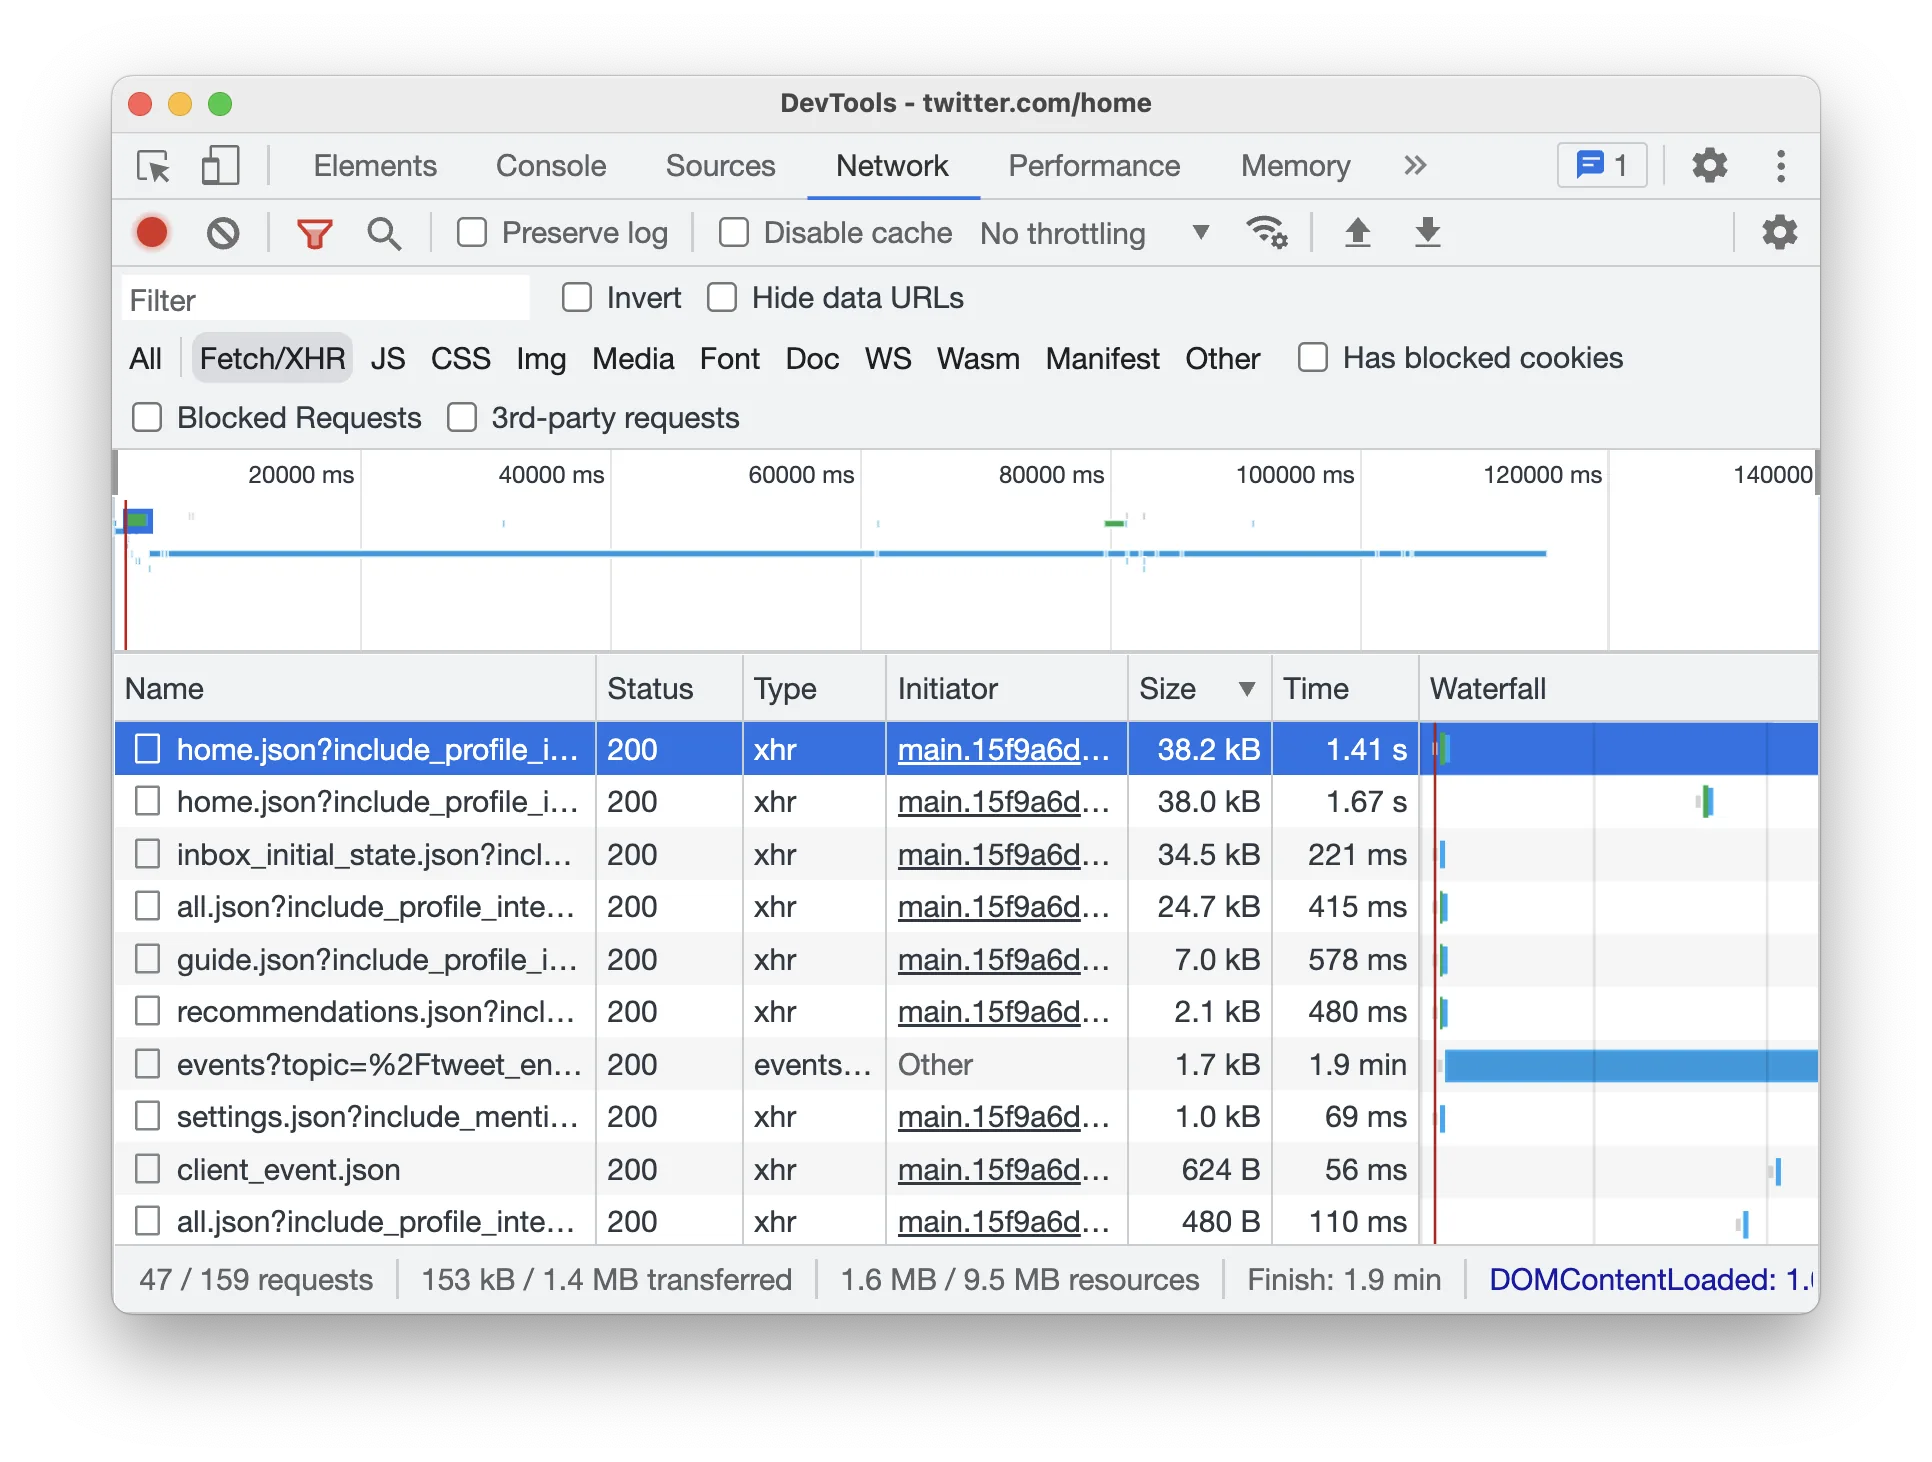Tick checkbox for selected home.json row
The image size is (1932, 1462).
[x=147, y=749]
